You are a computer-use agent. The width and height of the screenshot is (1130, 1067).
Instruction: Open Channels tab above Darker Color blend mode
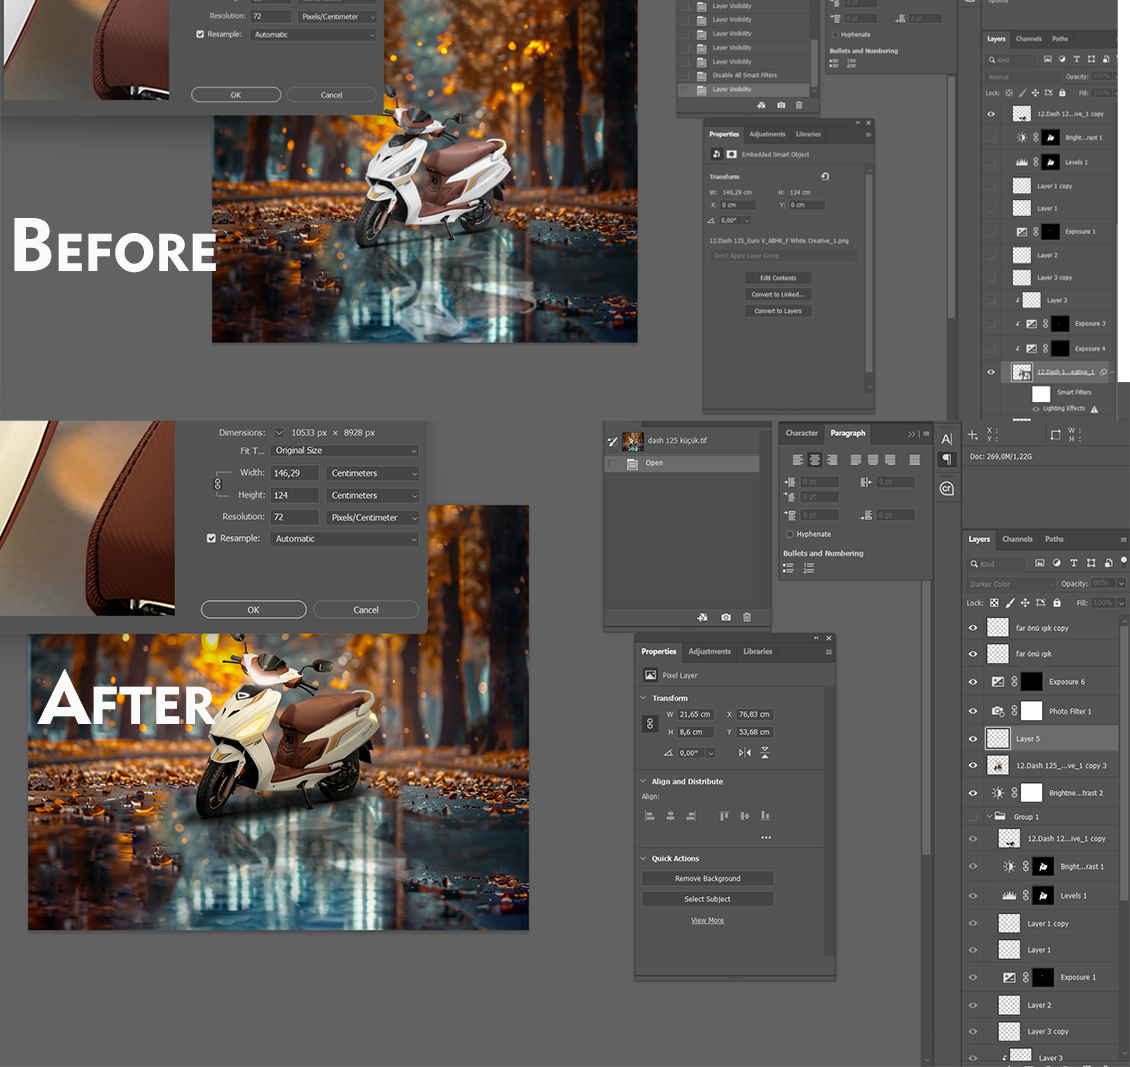tap(1017, 539)
